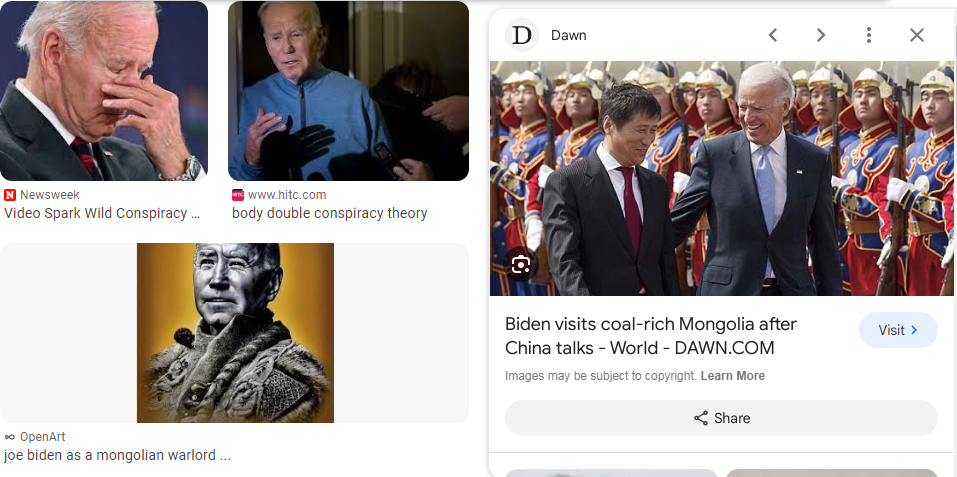Click the hitc.com favicon icon
Screen dimensions: 957x477
pyautogui.click(x=237, y=195)
